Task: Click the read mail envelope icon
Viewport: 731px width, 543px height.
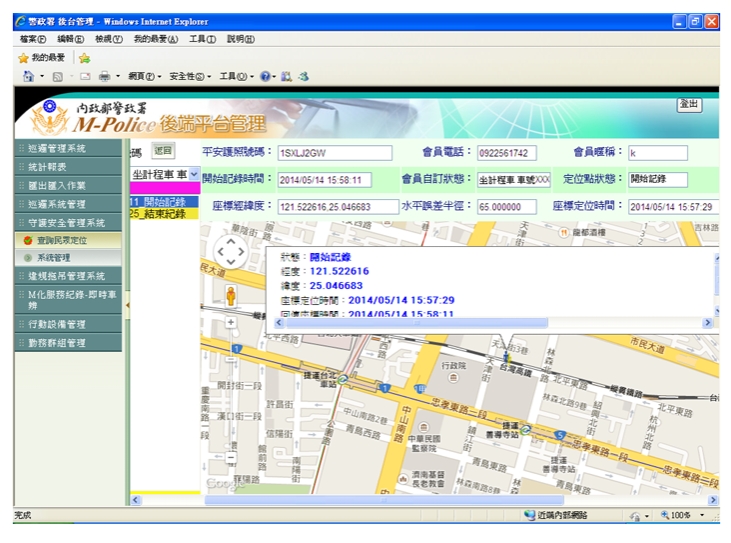Action: click(85, 76)
